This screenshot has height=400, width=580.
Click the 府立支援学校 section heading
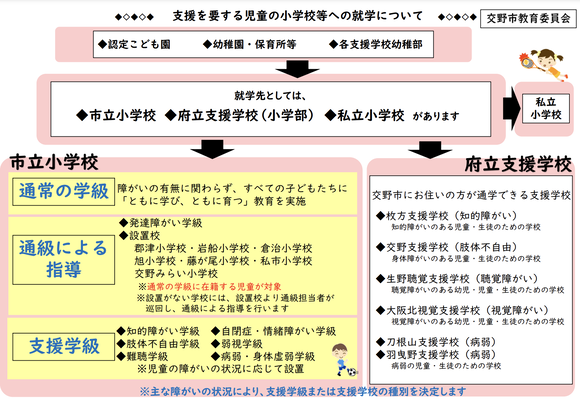[518, 164]
